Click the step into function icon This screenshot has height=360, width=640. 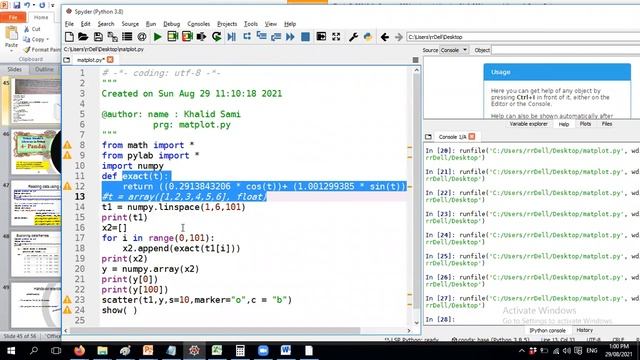[x=261, y=36]
